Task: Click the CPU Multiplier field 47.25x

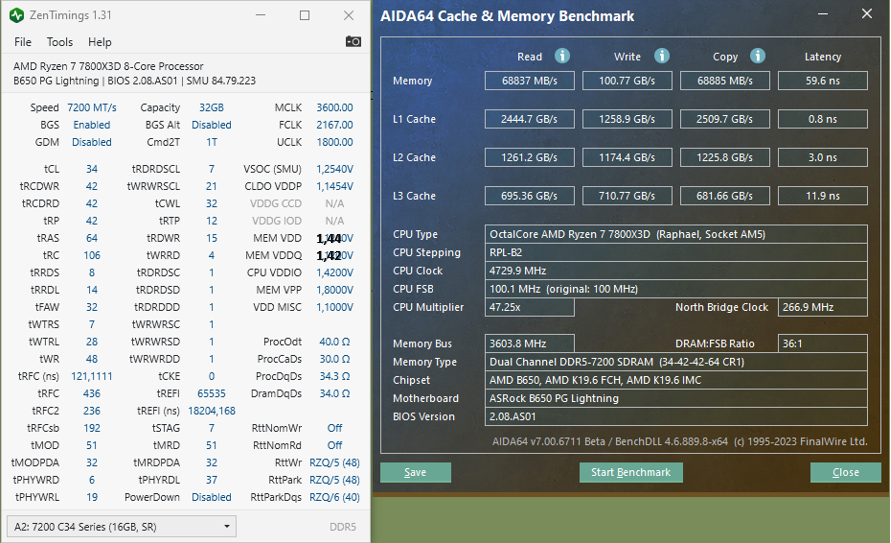Action: click(530, 307)
